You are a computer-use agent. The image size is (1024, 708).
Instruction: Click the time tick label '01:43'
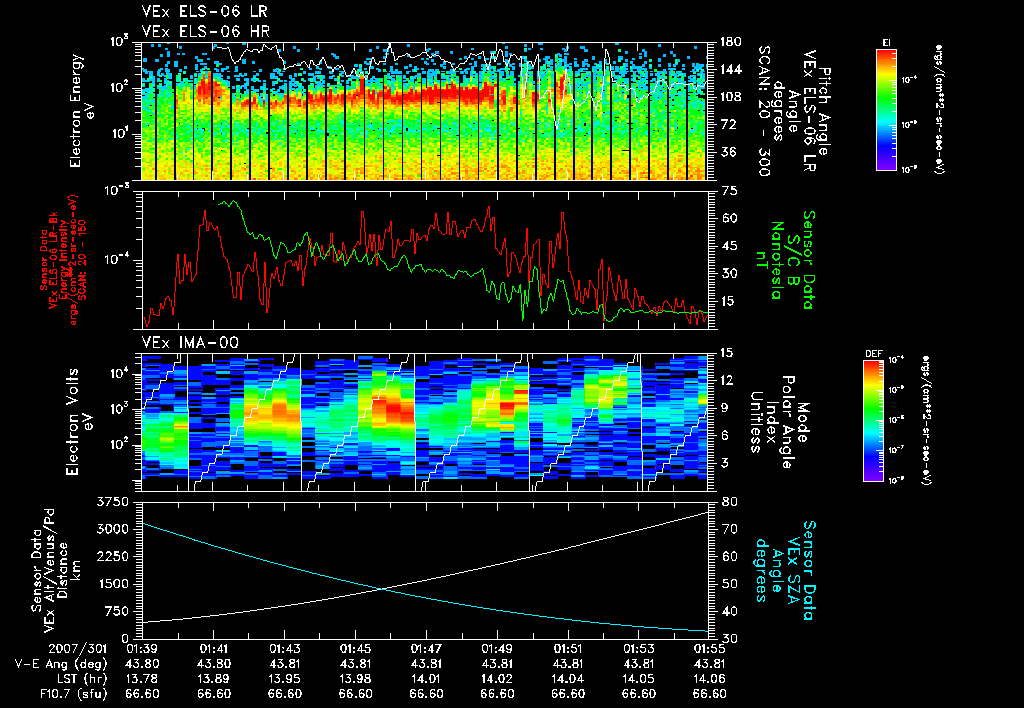pos(284,649)
